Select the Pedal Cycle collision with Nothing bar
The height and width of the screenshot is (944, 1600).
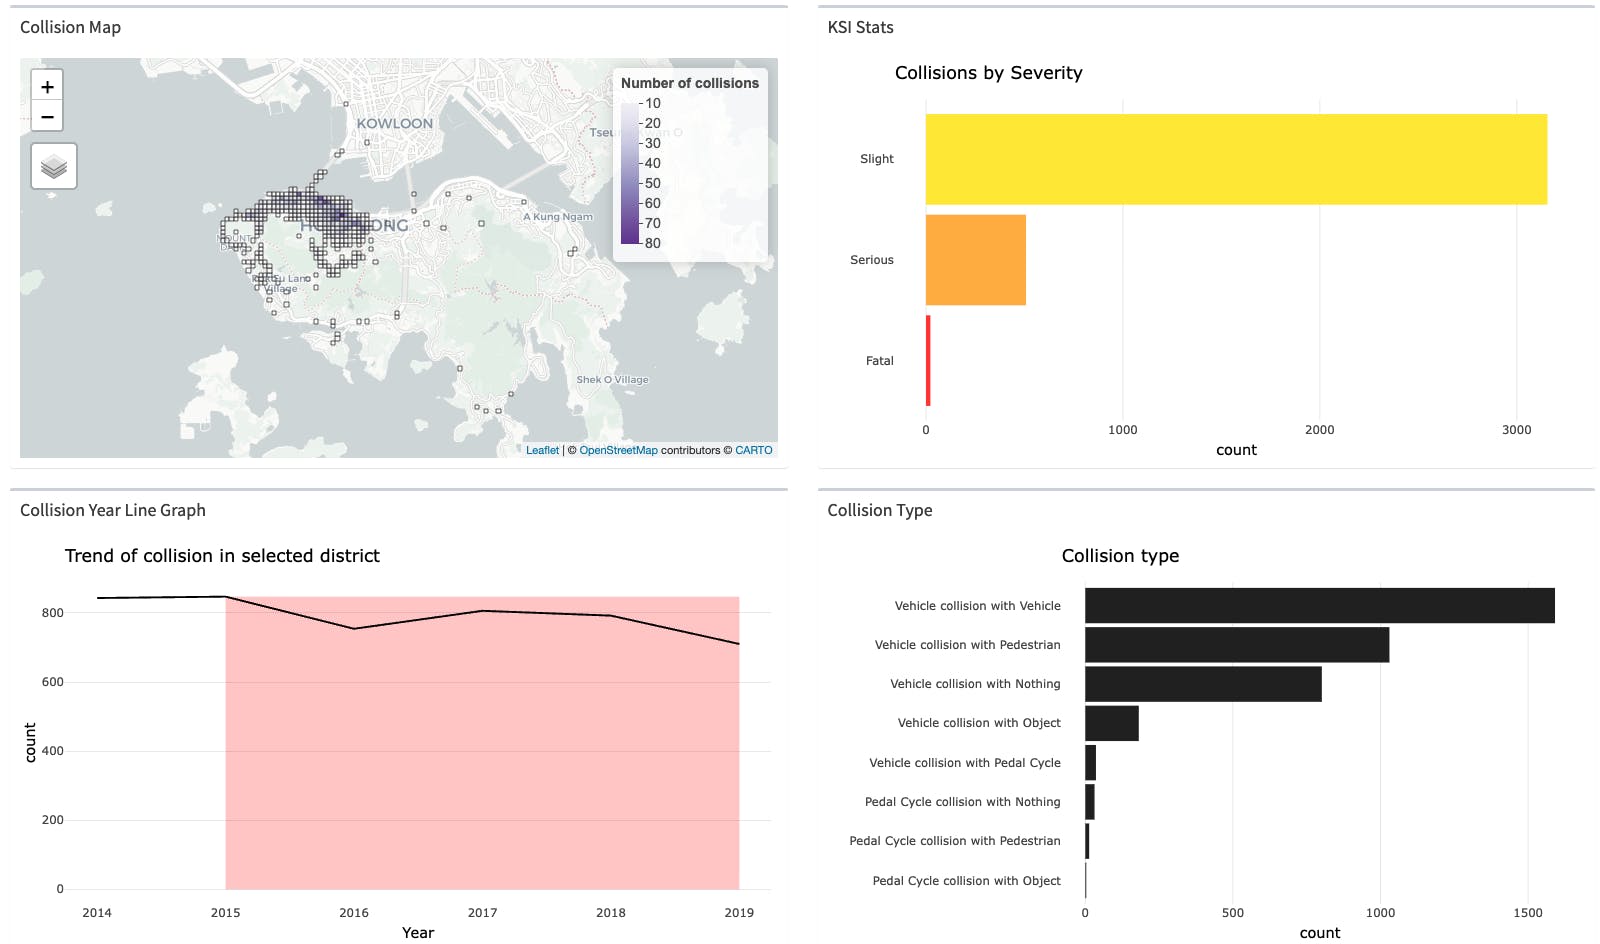point(1090,802)
